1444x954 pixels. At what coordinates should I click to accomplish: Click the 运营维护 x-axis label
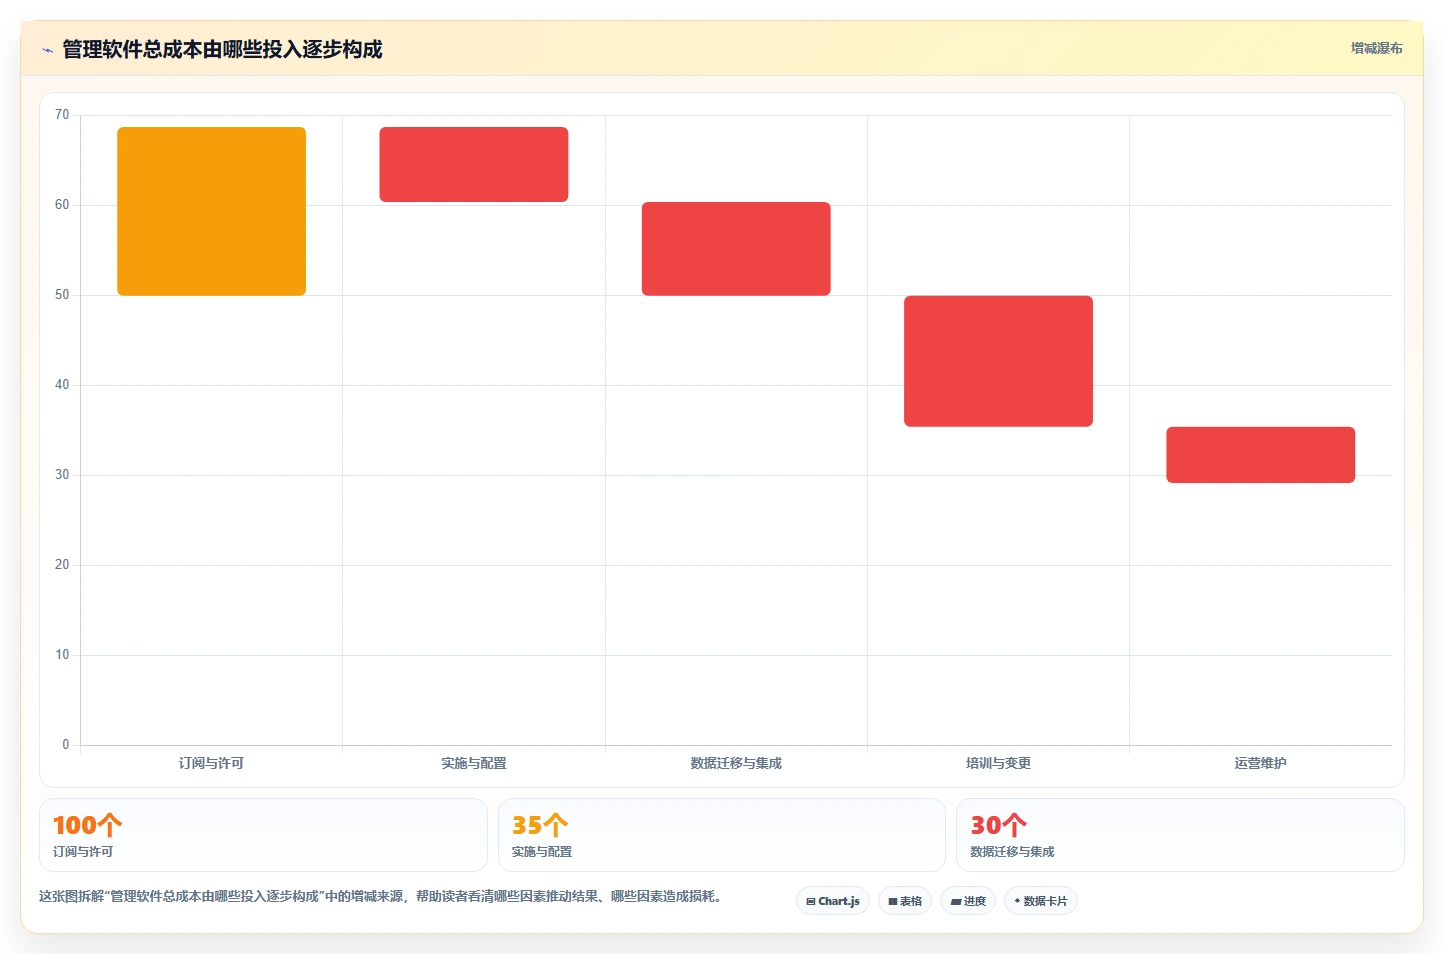1260,763
